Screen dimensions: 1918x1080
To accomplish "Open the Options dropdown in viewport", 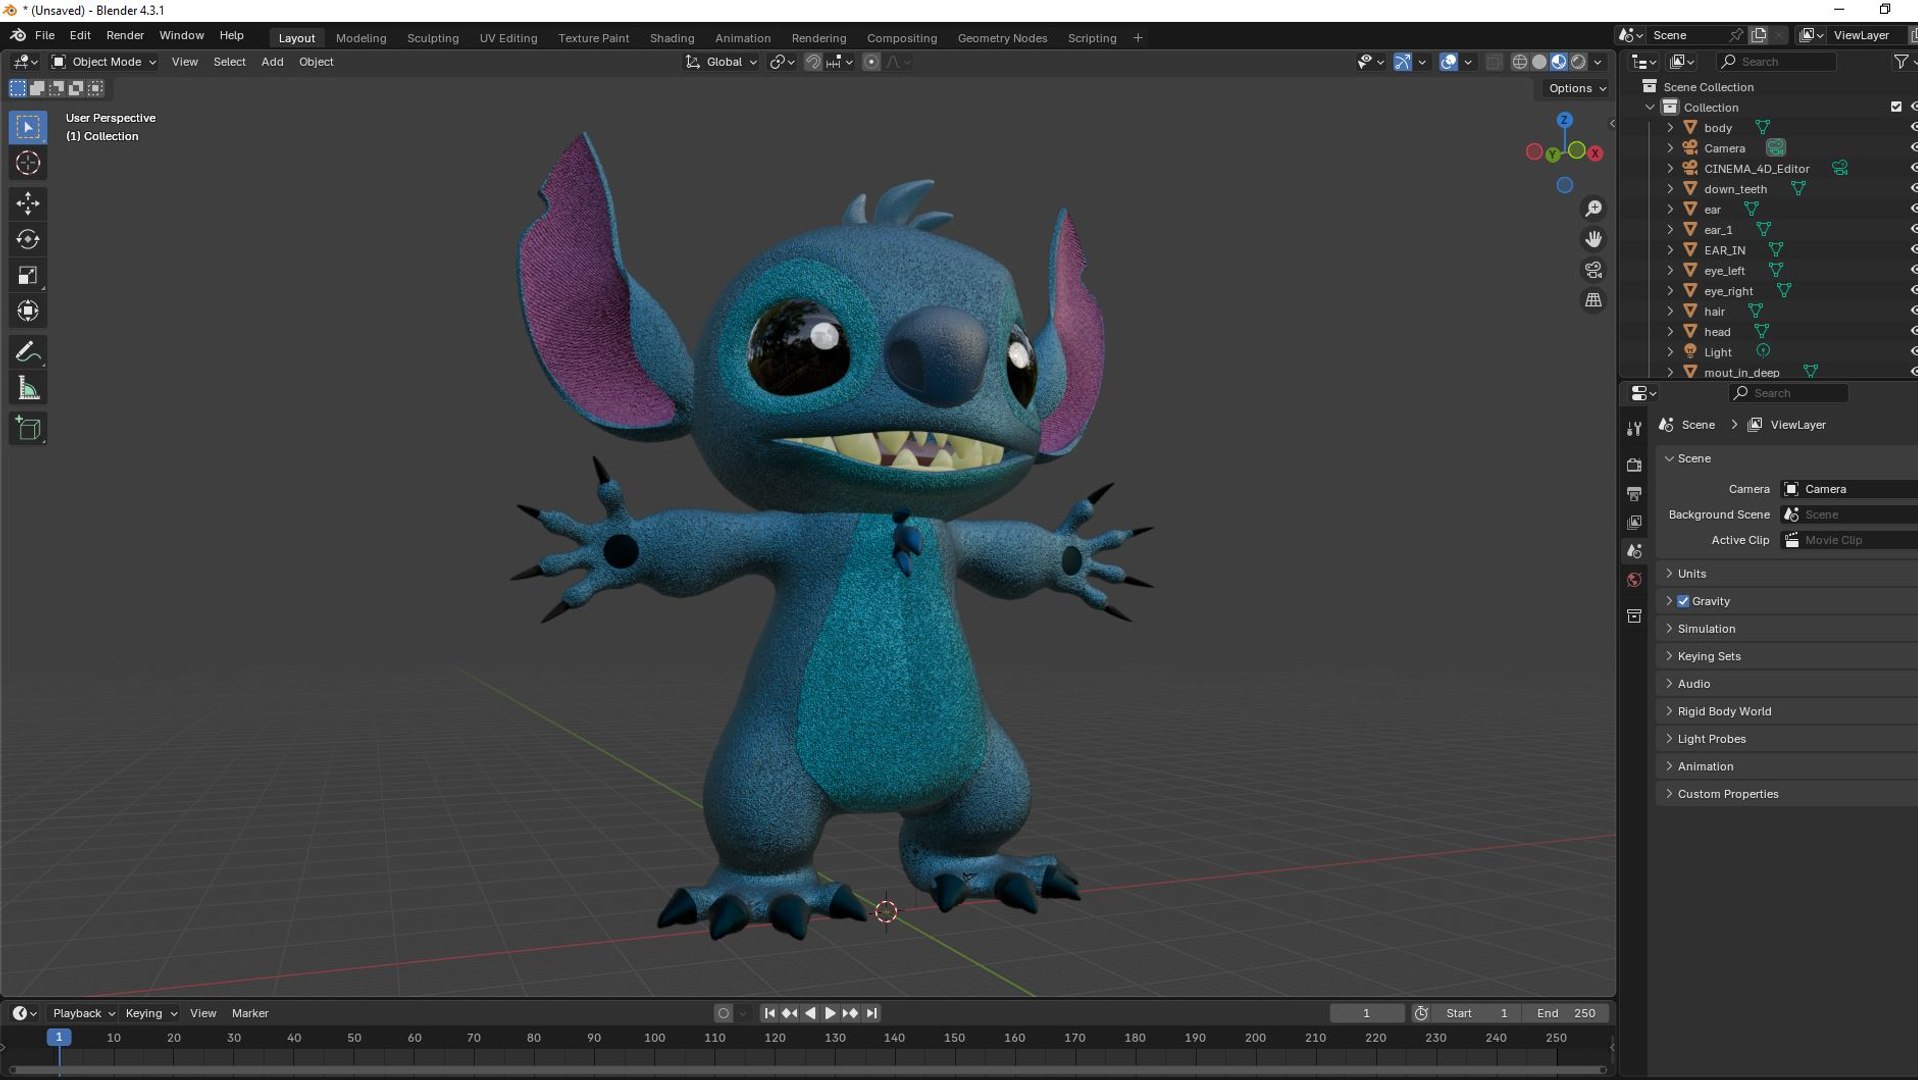I will coord(1577,88).
